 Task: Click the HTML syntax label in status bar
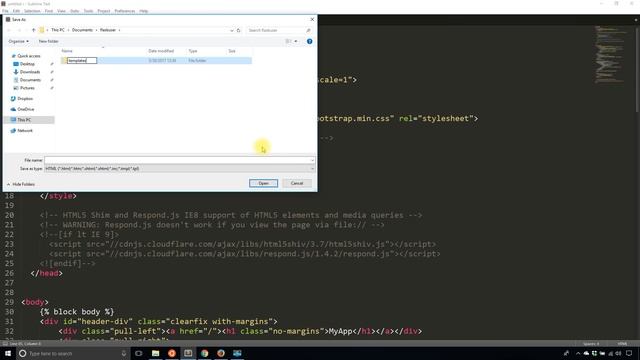coord(622,344)
